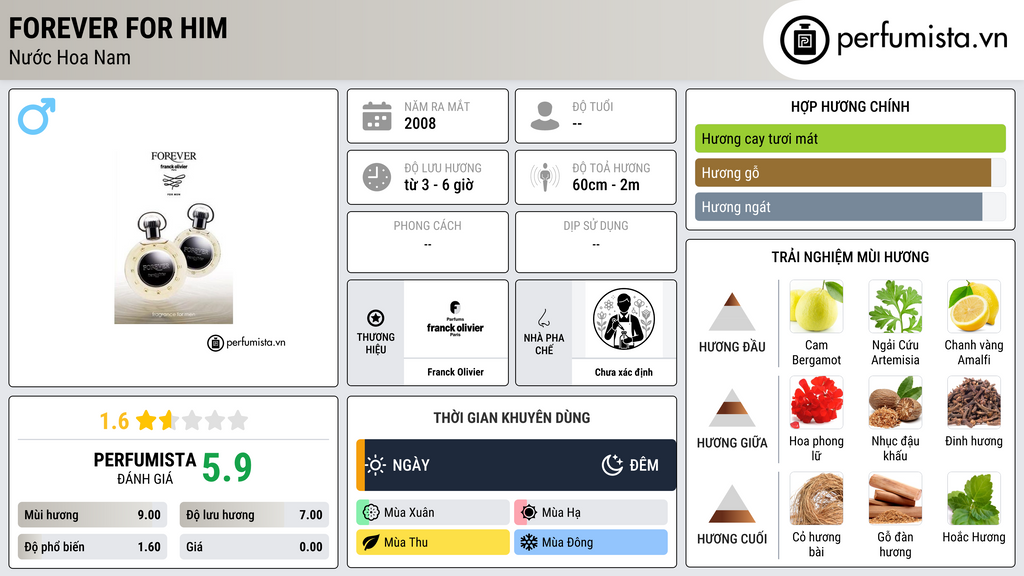This screenshot has height=576, width=1024.
Task: Open the Chanh vàng Amalfi note image
Action: click(974, 306)
